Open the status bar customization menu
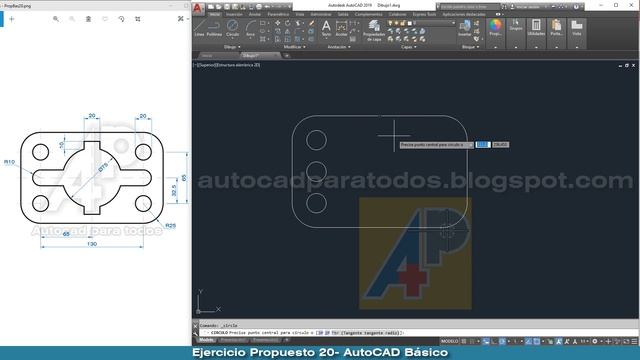The image size is (640, 360). click(x=634, y=341)
